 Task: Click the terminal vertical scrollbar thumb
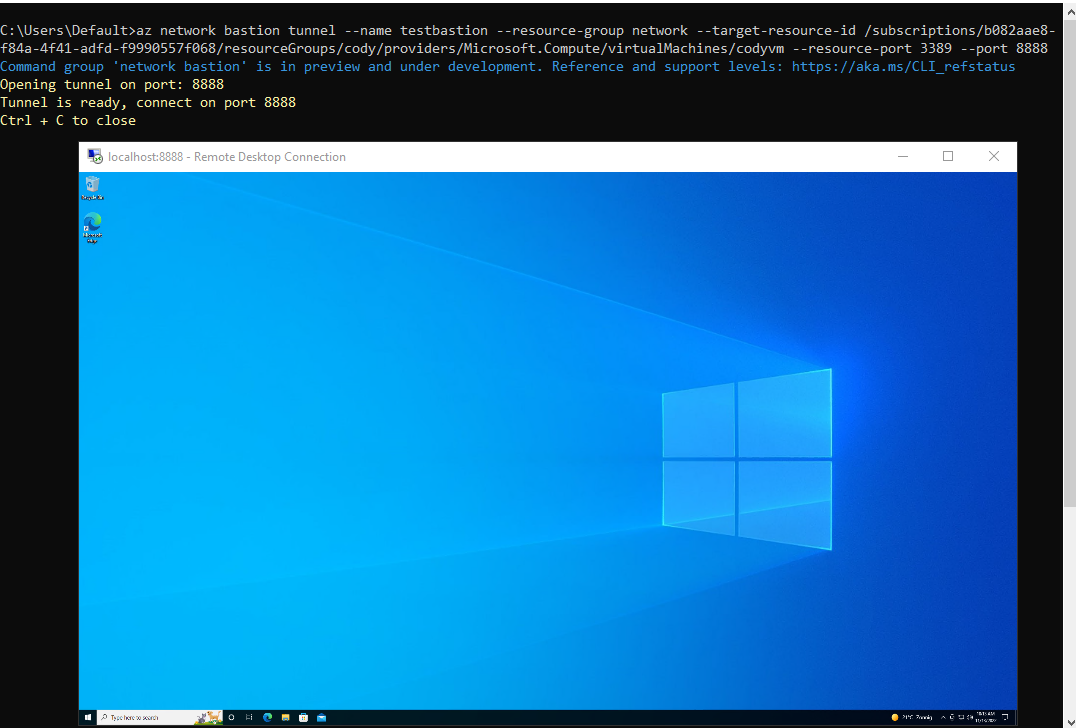[1071, 265]
